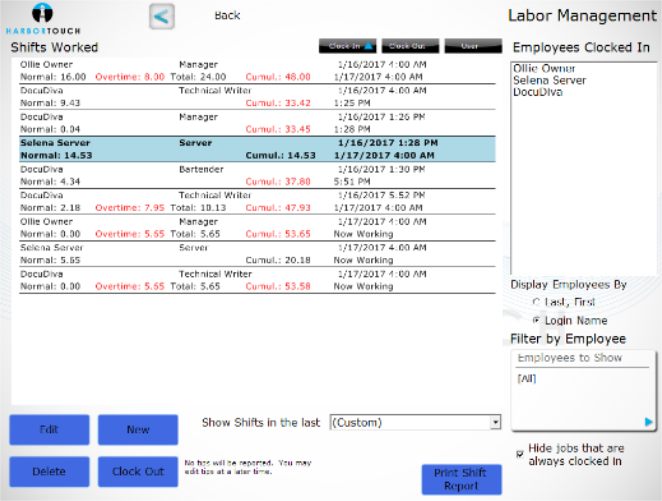Click the Harbortouch logo

(44, 18)
